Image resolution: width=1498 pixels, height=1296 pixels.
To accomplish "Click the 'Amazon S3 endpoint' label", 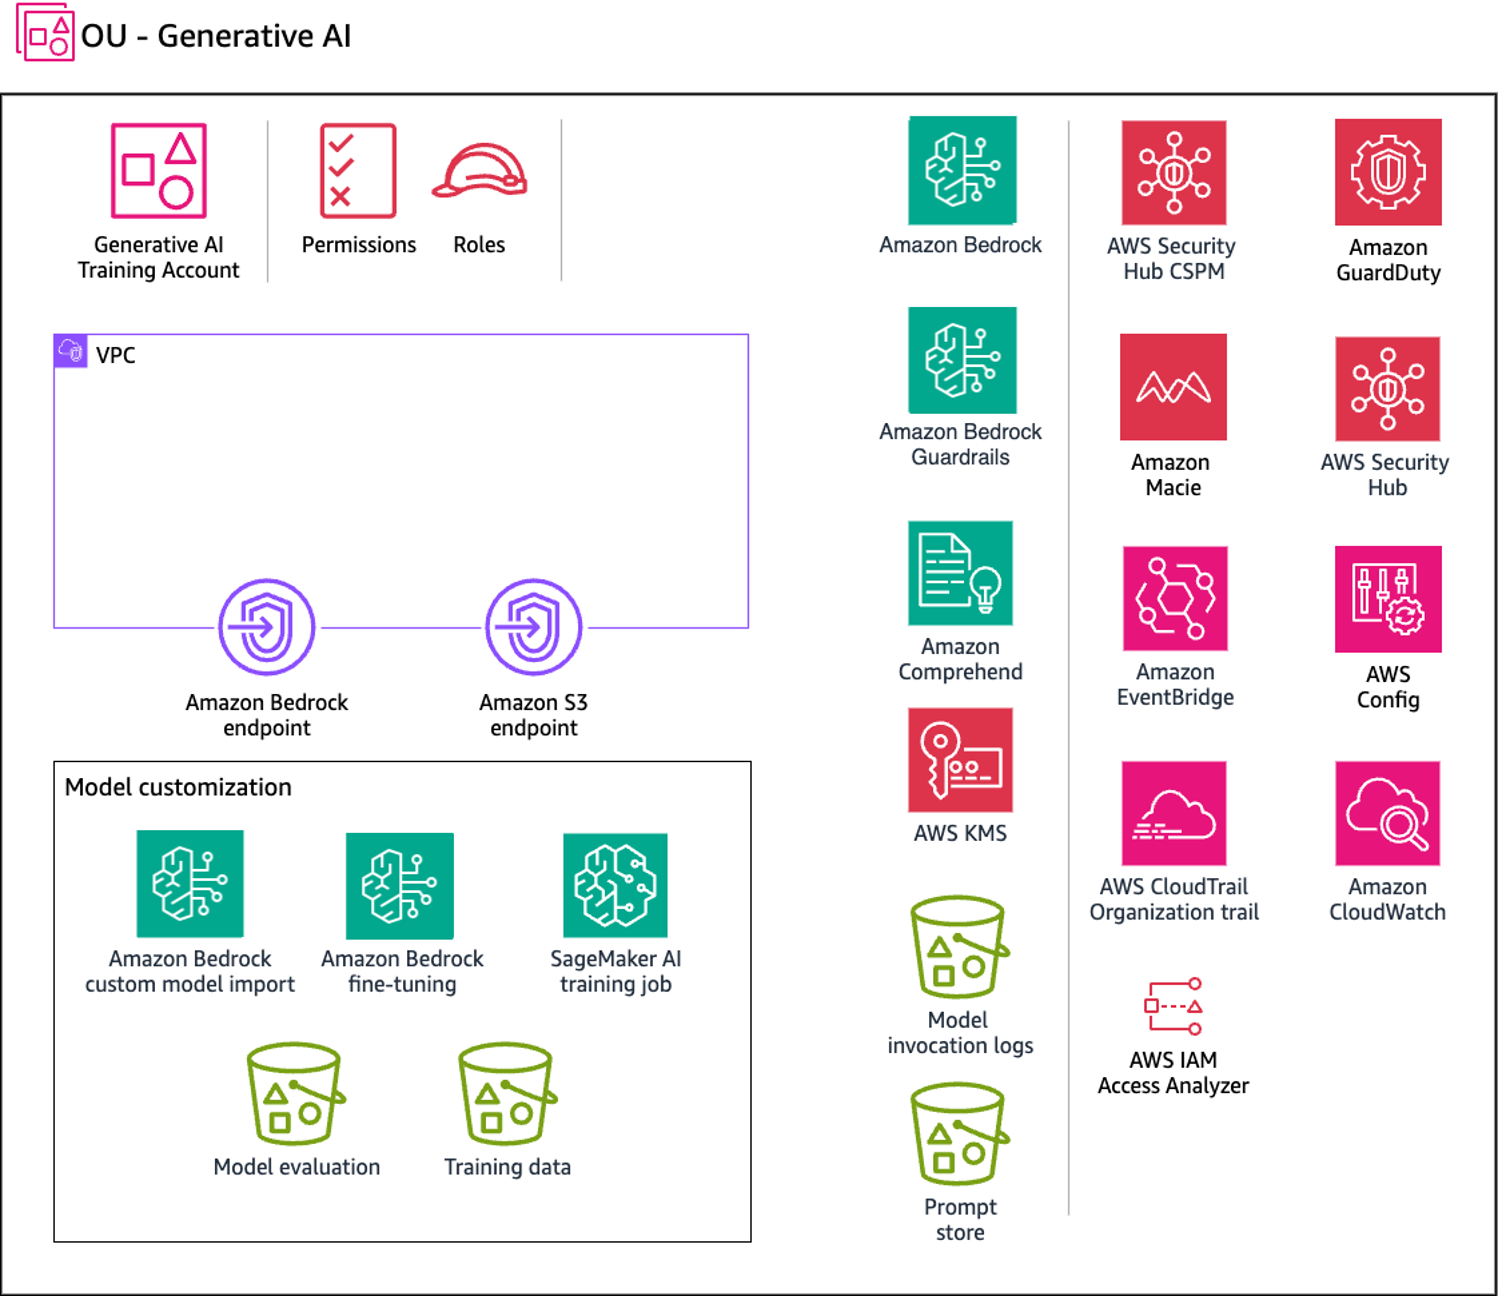I will pyautogui.click(x=534, y=715).
